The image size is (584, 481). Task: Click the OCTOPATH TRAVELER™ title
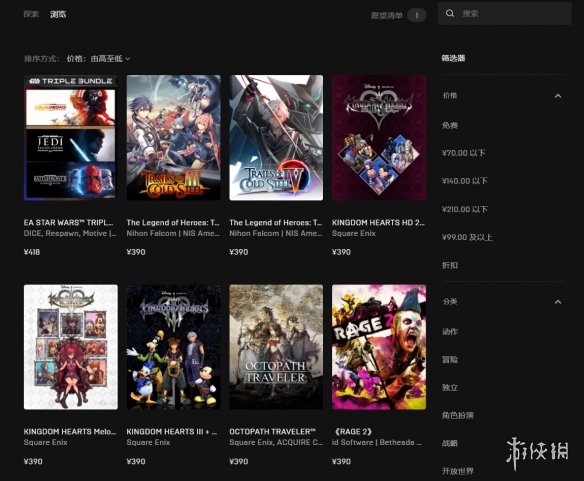272,431
